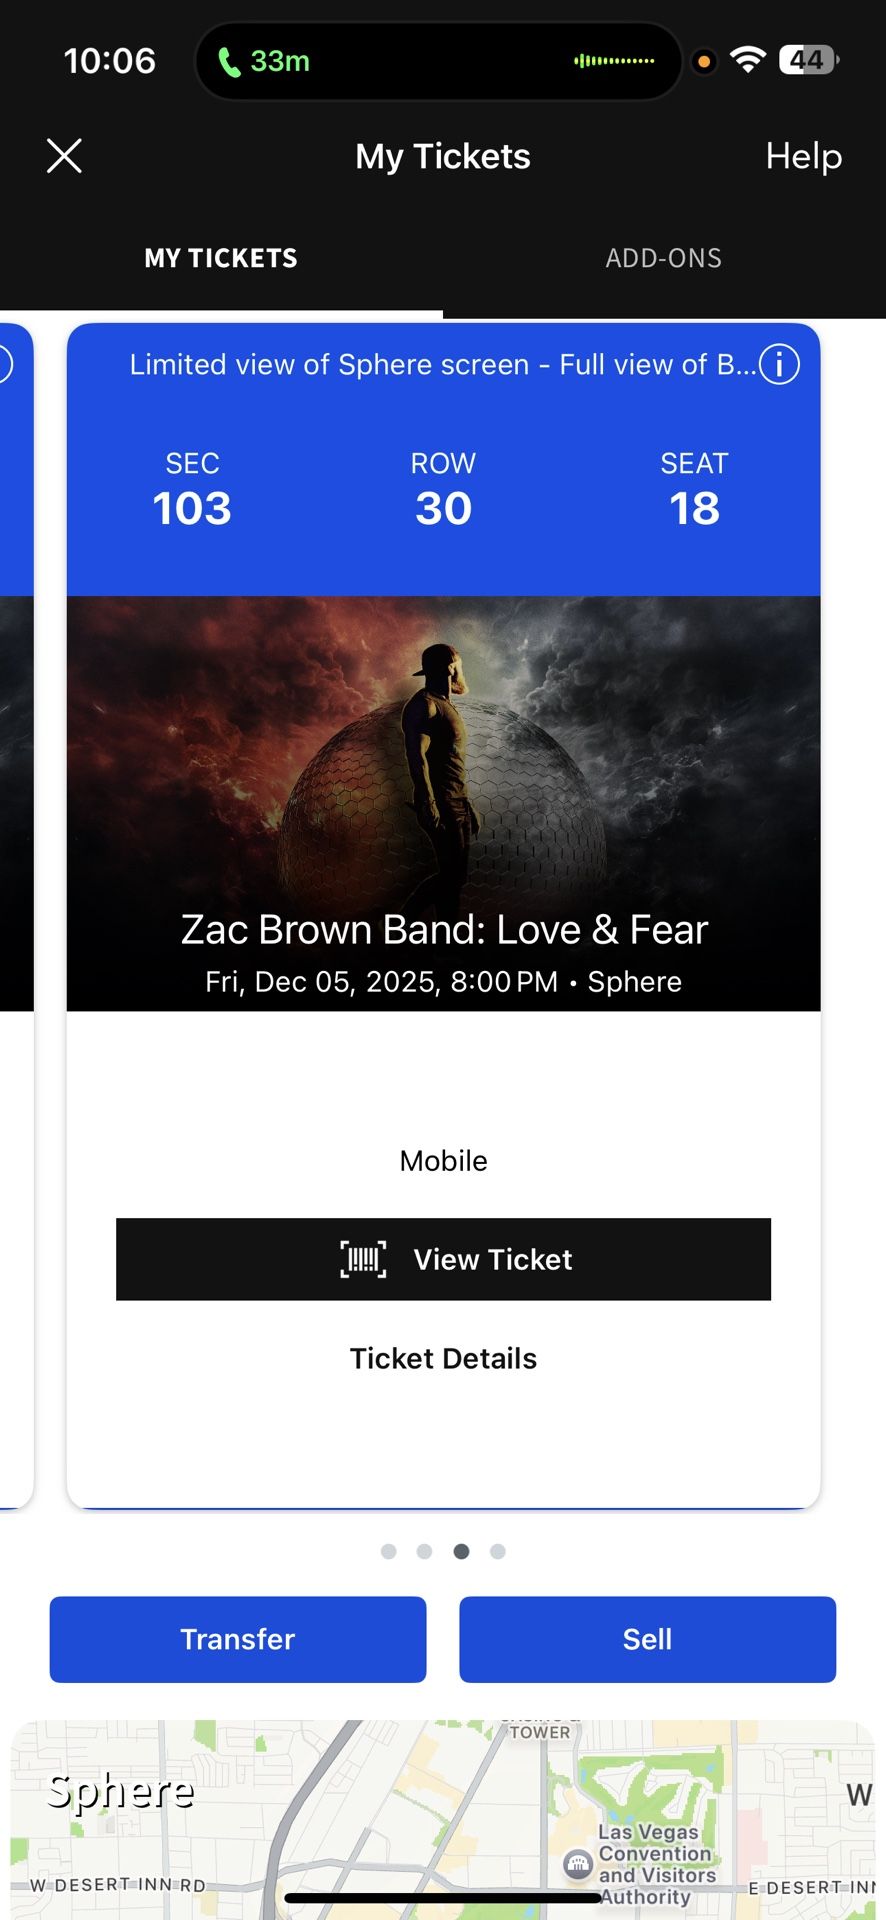The height and width of the screenshot is (1920, 886).
Task: Tap the cellular signal indicator in Dynamic Island
Action: click(613, 60)
